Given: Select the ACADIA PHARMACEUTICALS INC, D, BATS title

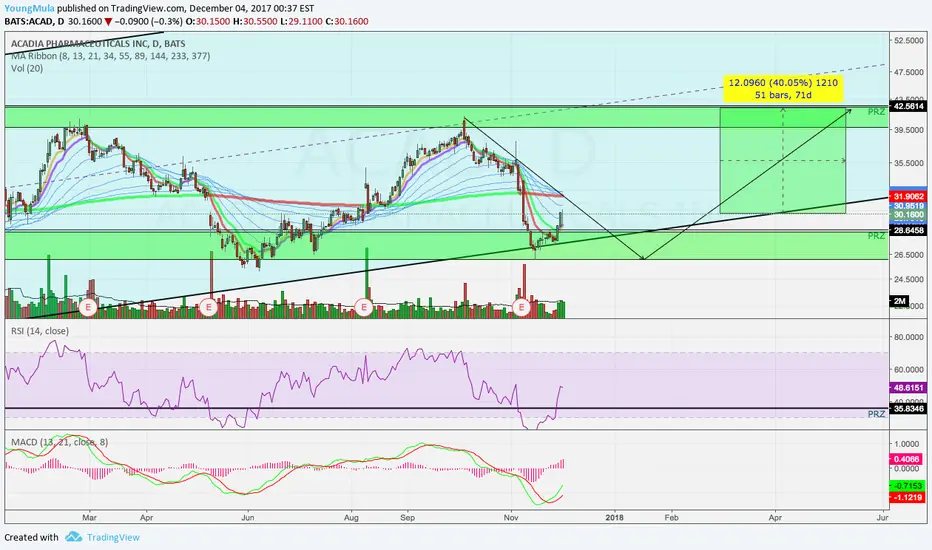Looking at the screenshot, I should pyautogui.click(x=98, y=43).
